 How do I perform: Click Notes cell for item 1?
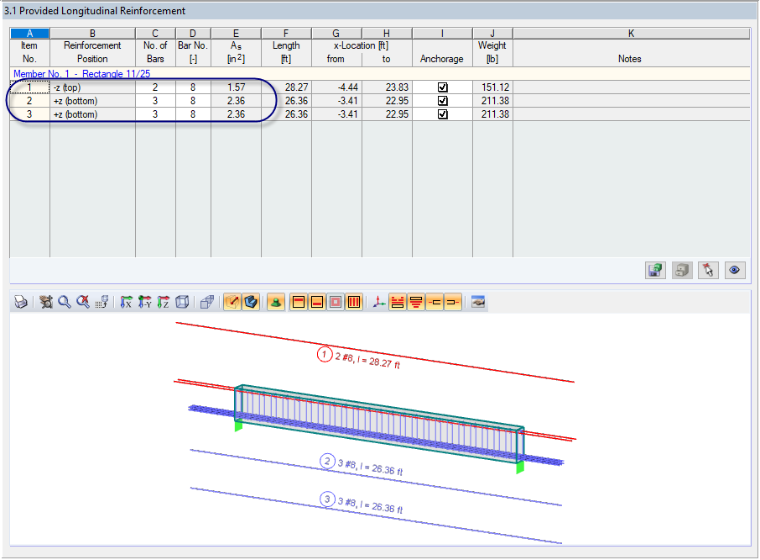pos(631,87)
